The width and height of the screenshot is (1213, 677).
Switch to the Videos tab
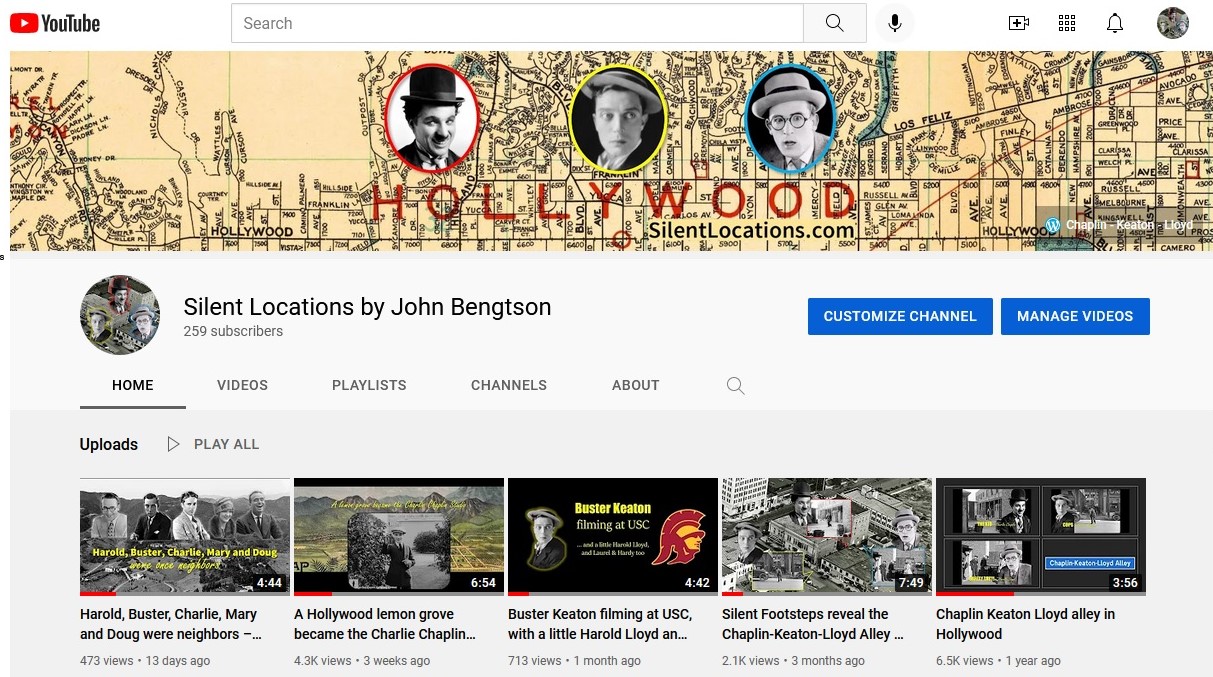(242, 385)
